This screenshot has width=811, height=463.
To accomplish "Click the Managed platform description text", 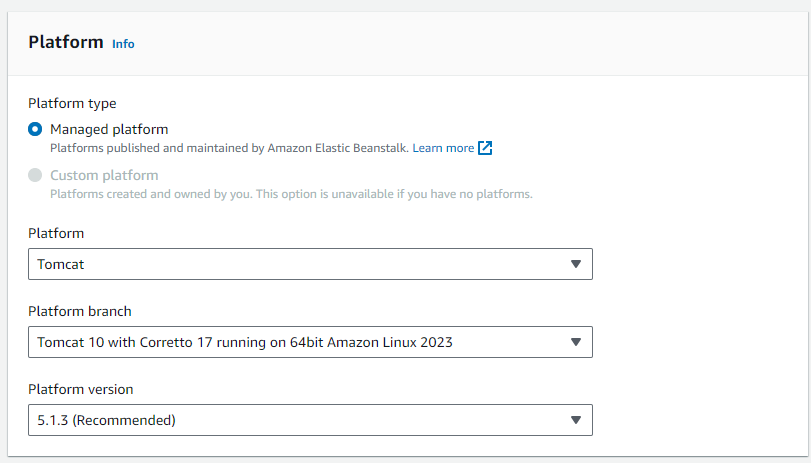I will click(230, 148).
